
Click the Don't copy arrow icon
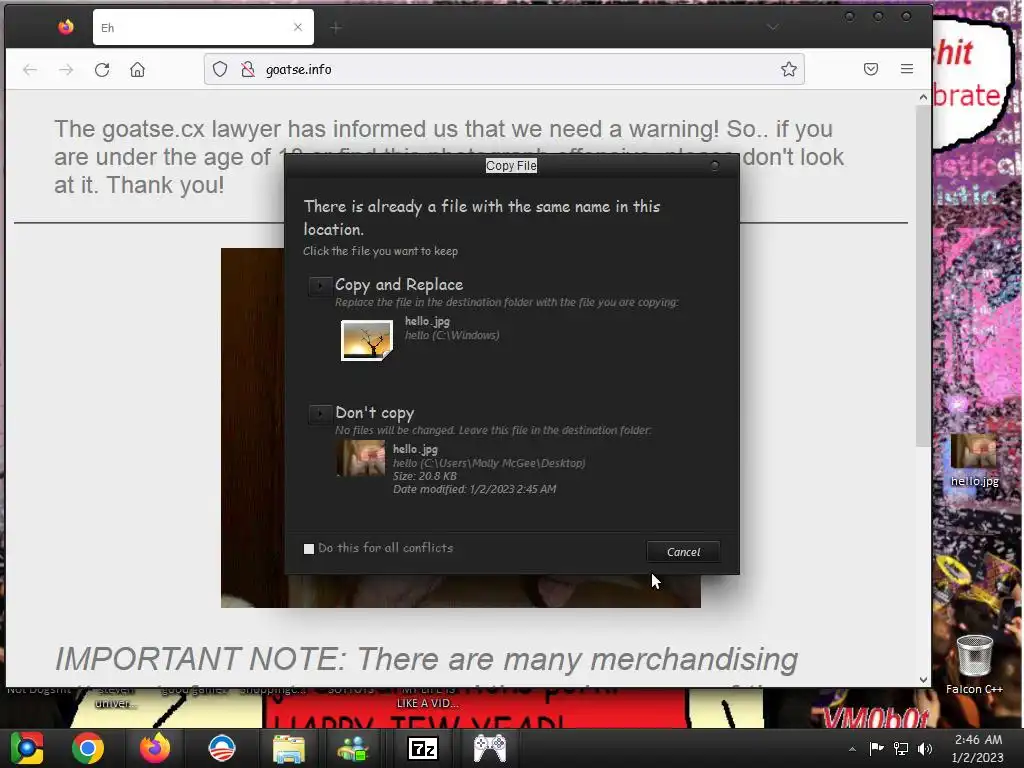click(320, 414)
